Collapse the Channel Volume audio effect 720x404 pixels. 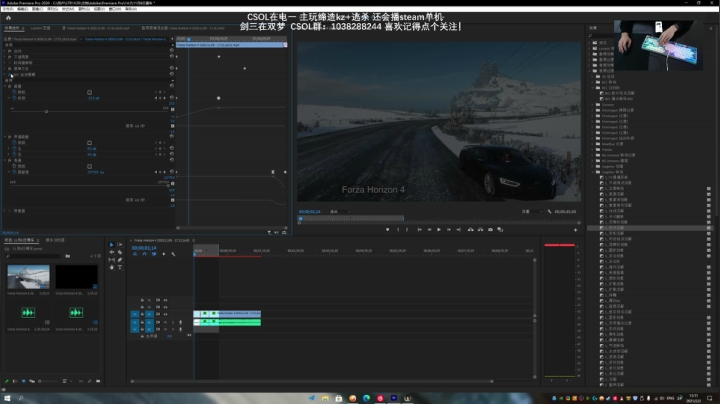[5, 137]
